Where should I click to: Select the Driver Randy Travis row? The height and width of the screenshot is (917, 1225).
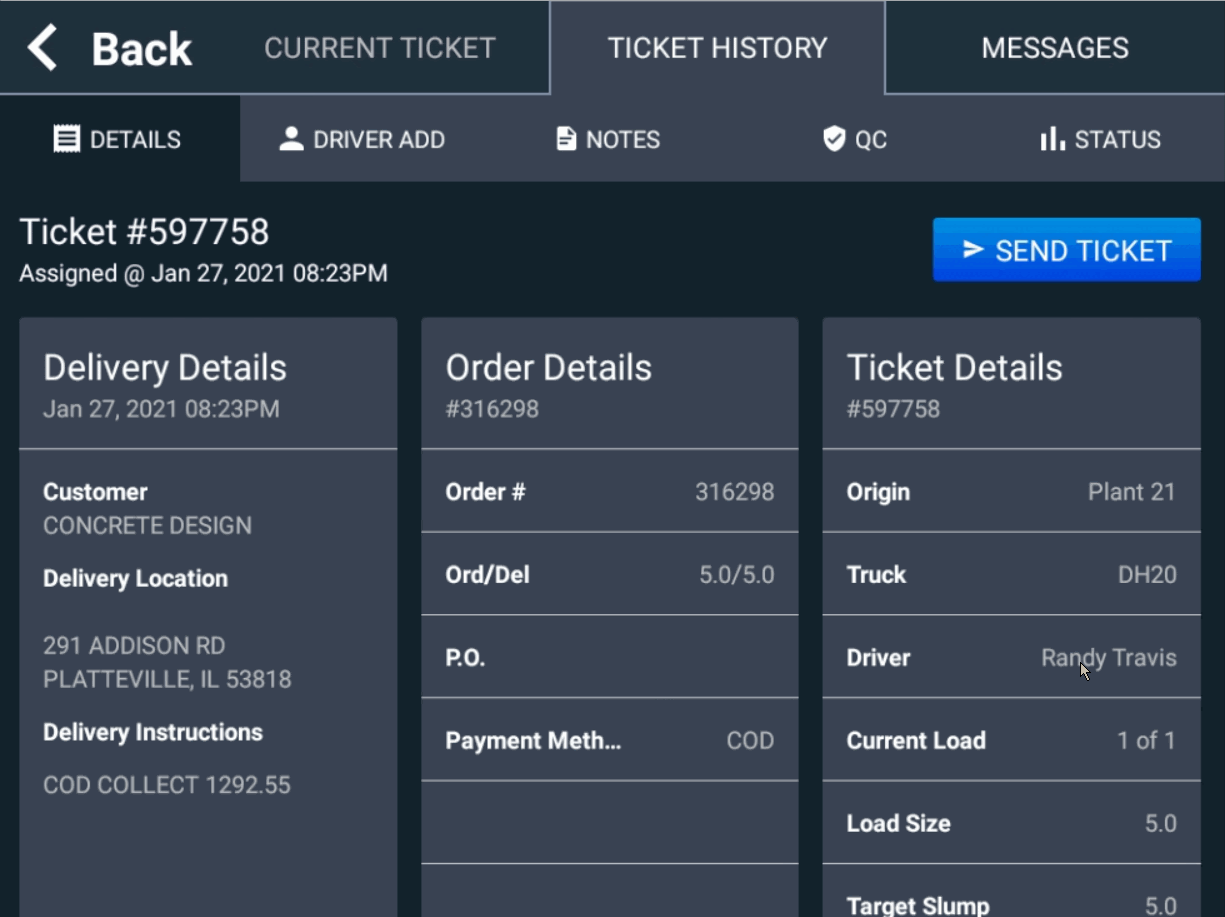point(1011,657)
